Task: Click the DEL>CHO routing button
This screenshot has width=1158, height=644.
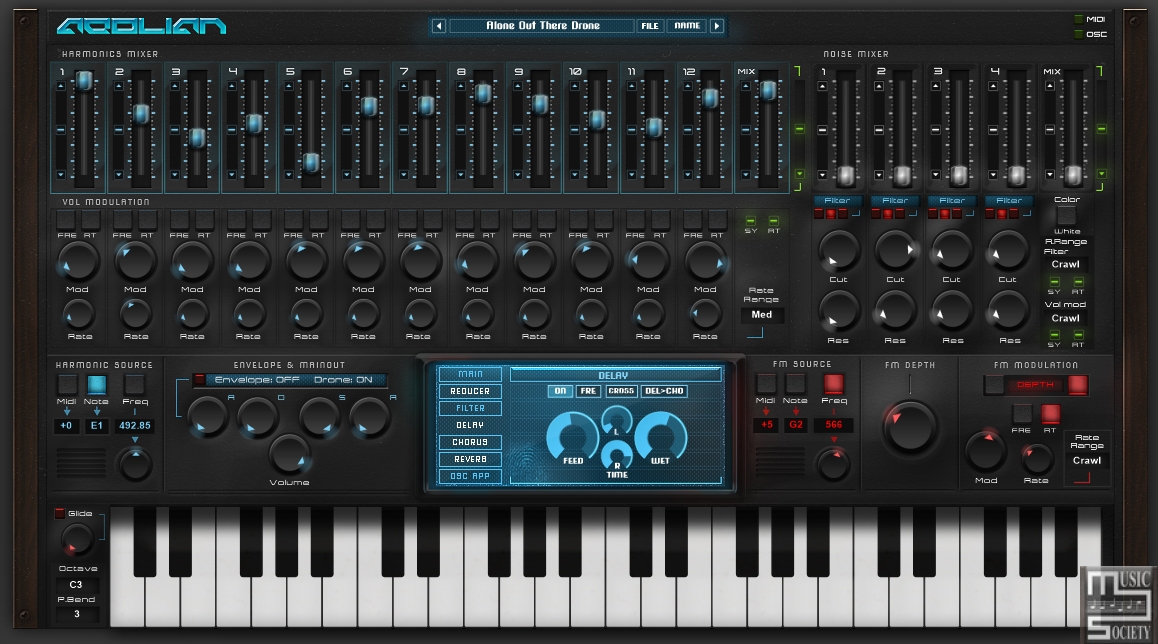Action: click(x=665, y=391)
